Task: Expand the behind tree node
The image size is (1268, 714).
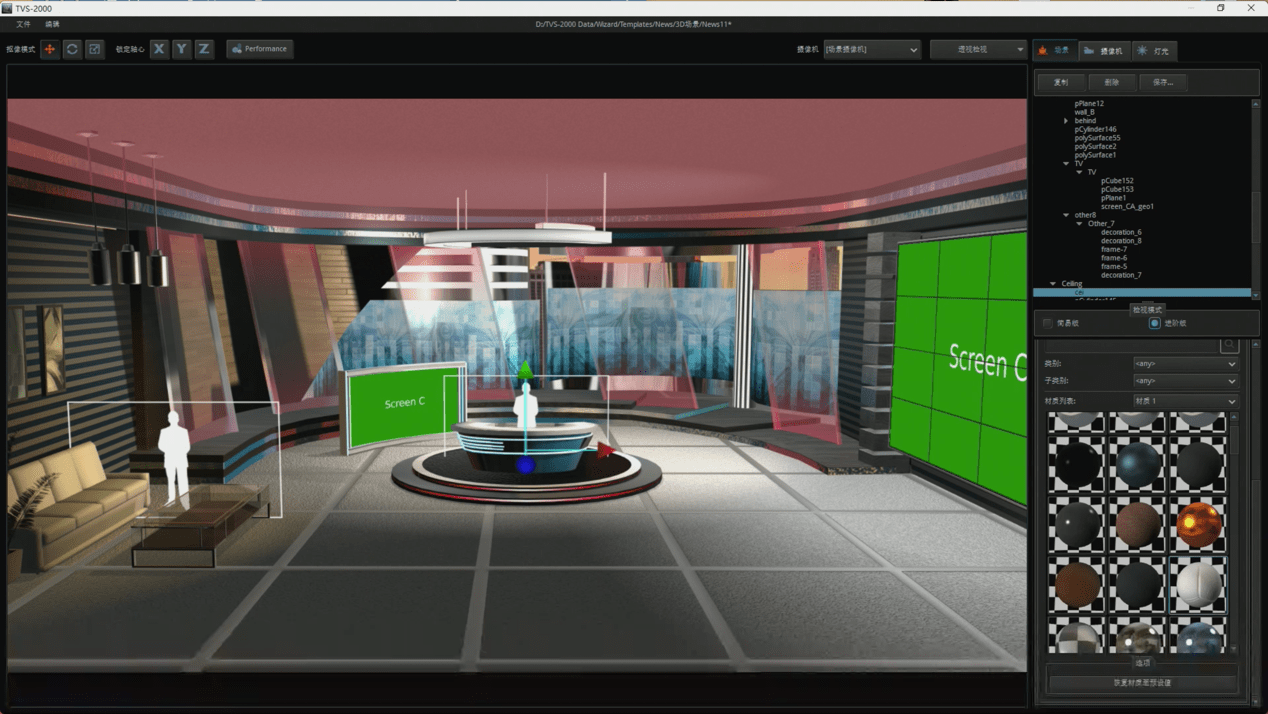Action: (x=1066, y=121)
